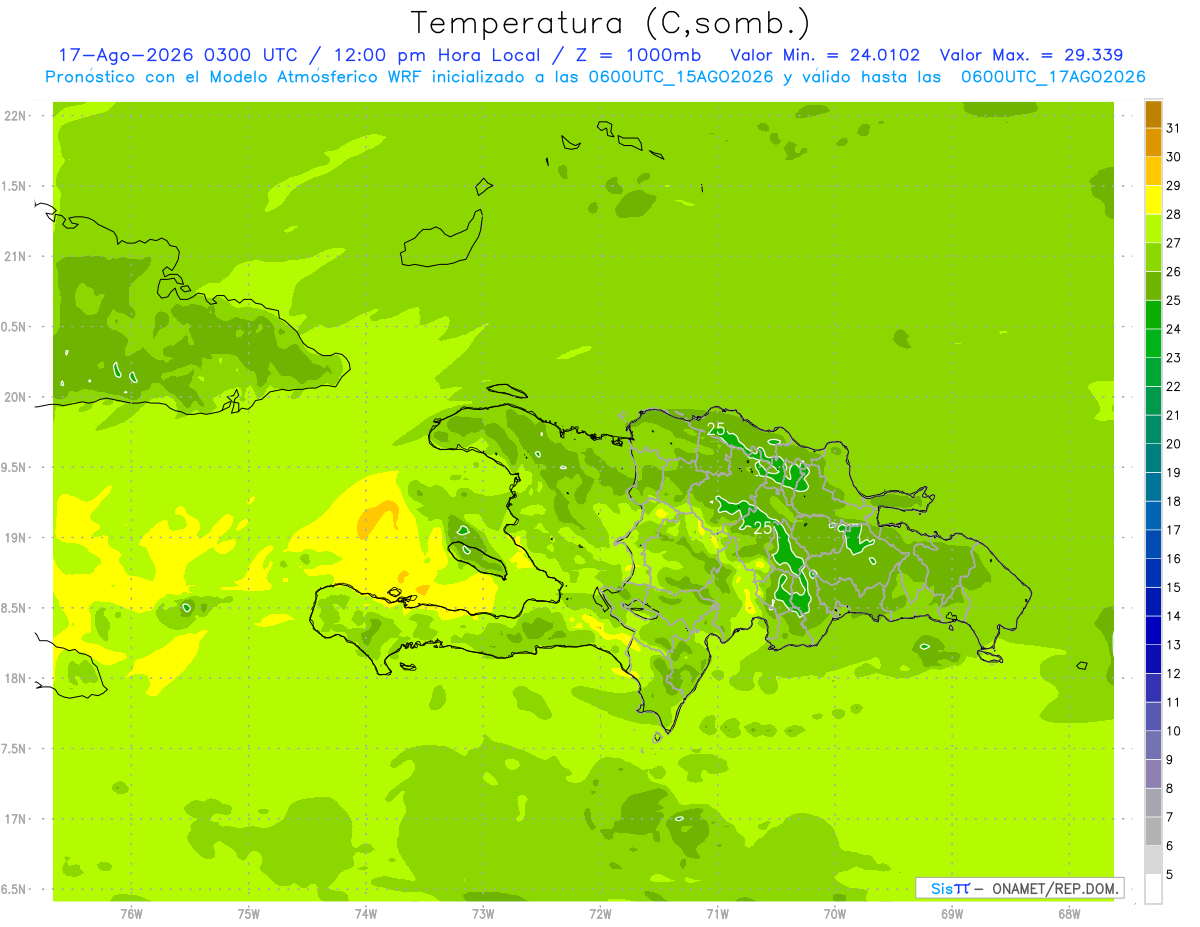Click the '20' legend value

point(1174,444)
